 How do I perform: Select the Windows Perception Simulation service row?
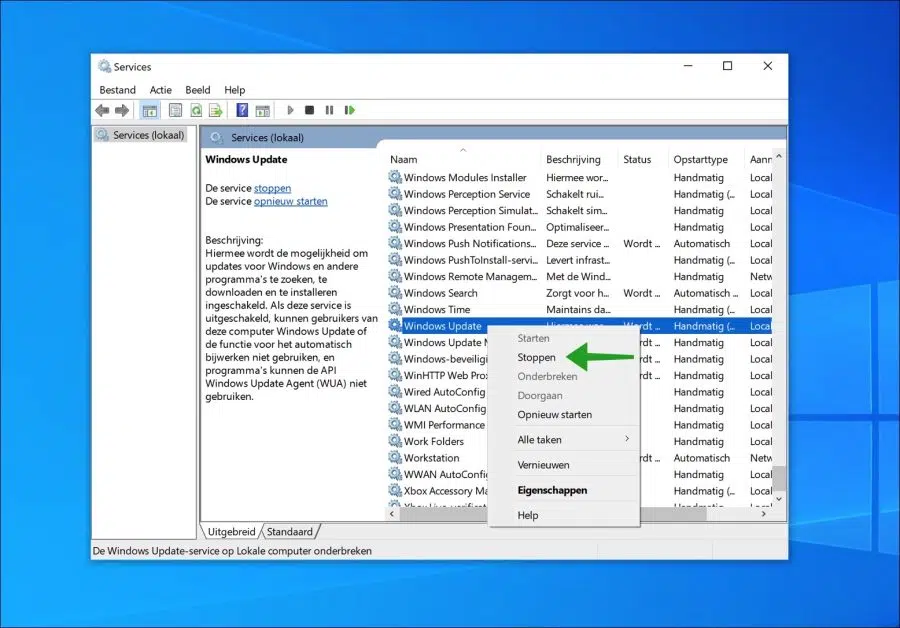click(x=580, y=210)
